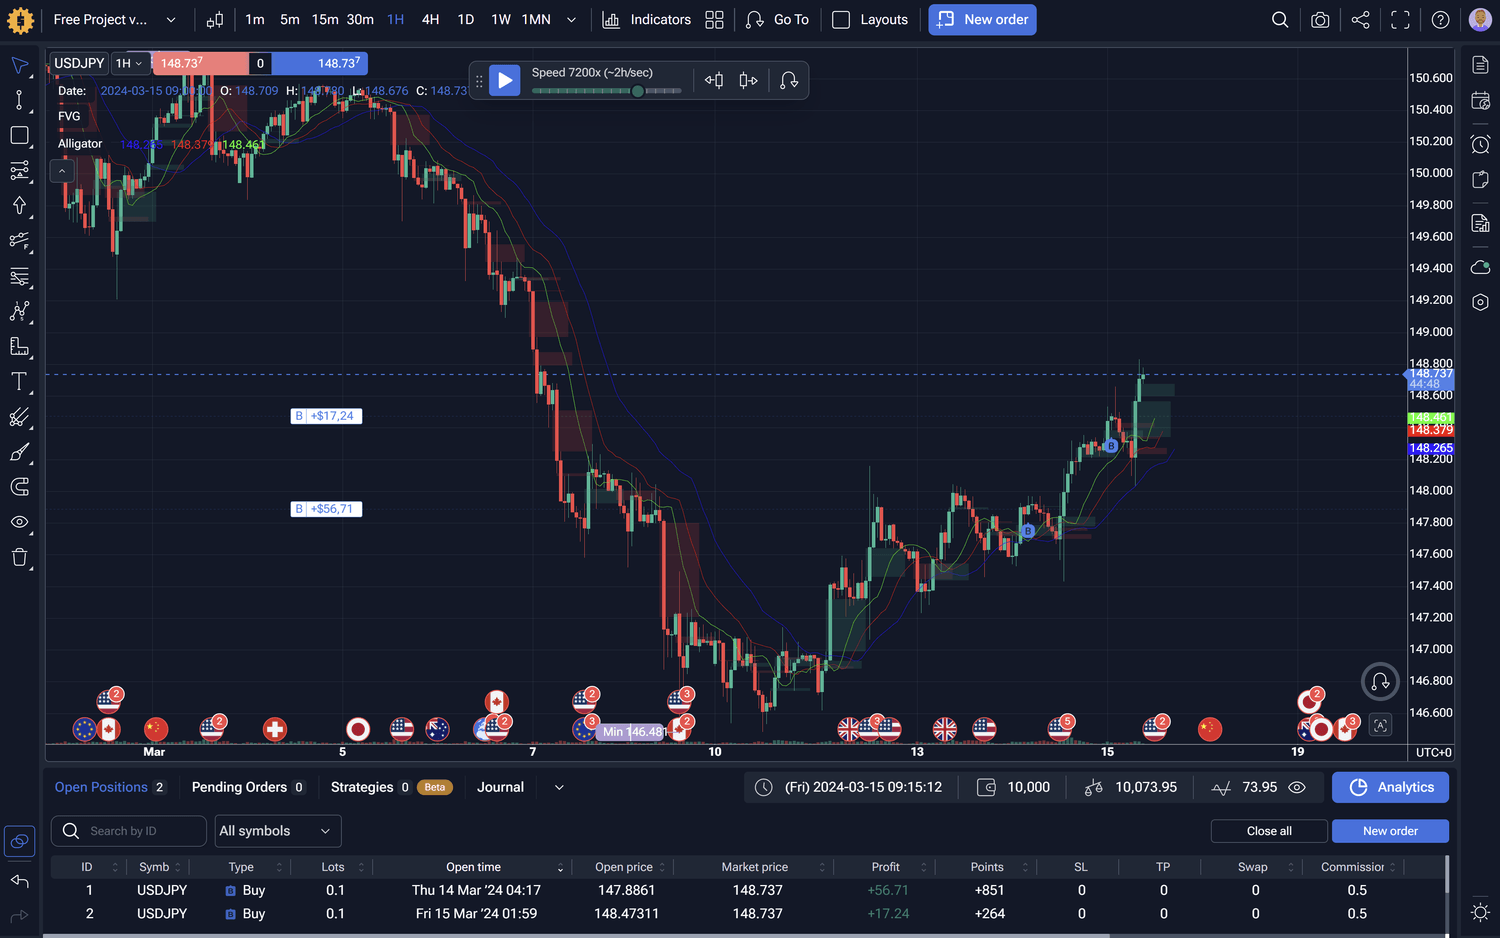Viewport: 1500px width, 938px height.
Task: Open the Analytics button
Action: click(1390, 788)
